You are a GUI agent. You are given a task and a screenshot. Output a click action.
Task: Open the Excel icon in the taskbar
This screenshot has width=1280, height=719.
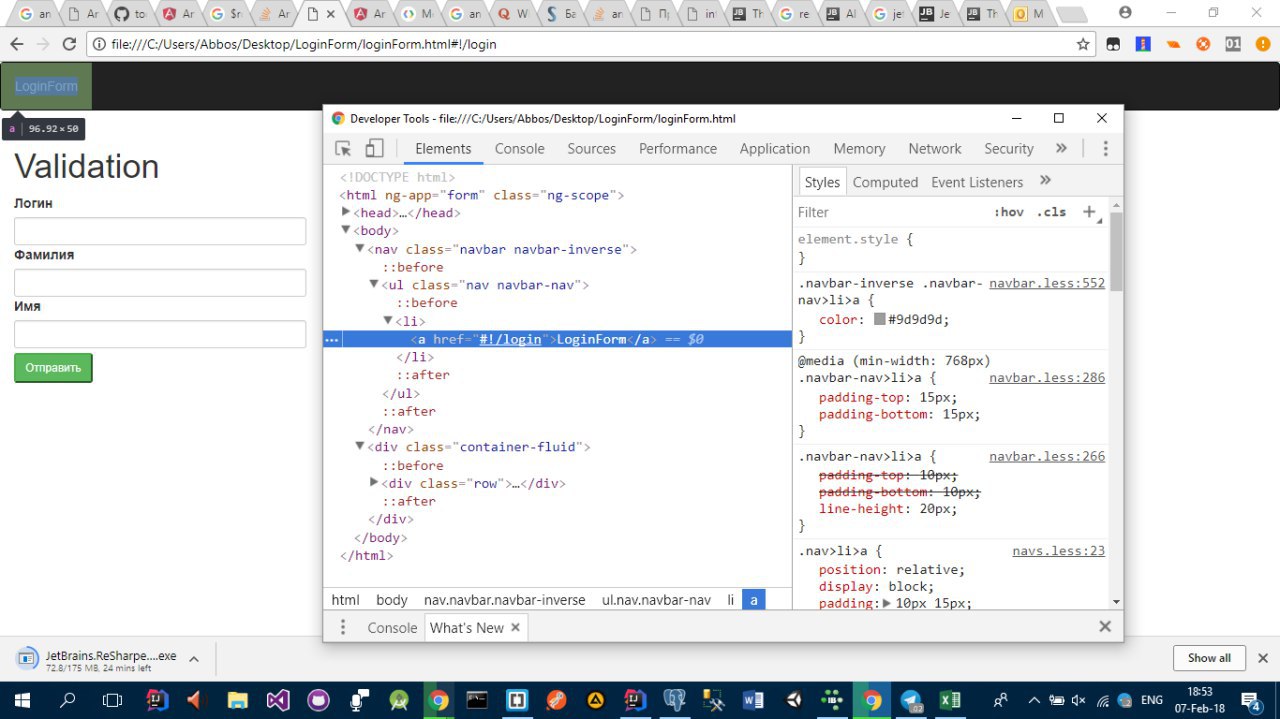coord(950,700)
